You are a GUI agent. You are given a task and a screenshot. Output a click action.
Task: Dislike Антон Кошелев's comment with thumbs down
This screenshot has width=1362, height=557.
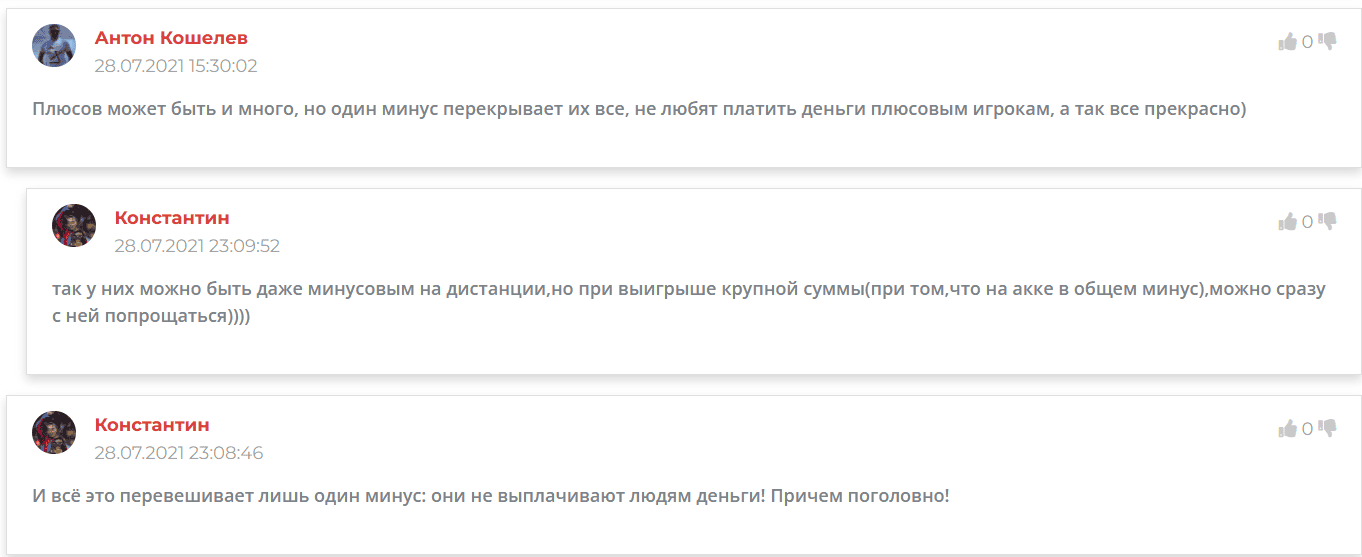coord(1328,41)
